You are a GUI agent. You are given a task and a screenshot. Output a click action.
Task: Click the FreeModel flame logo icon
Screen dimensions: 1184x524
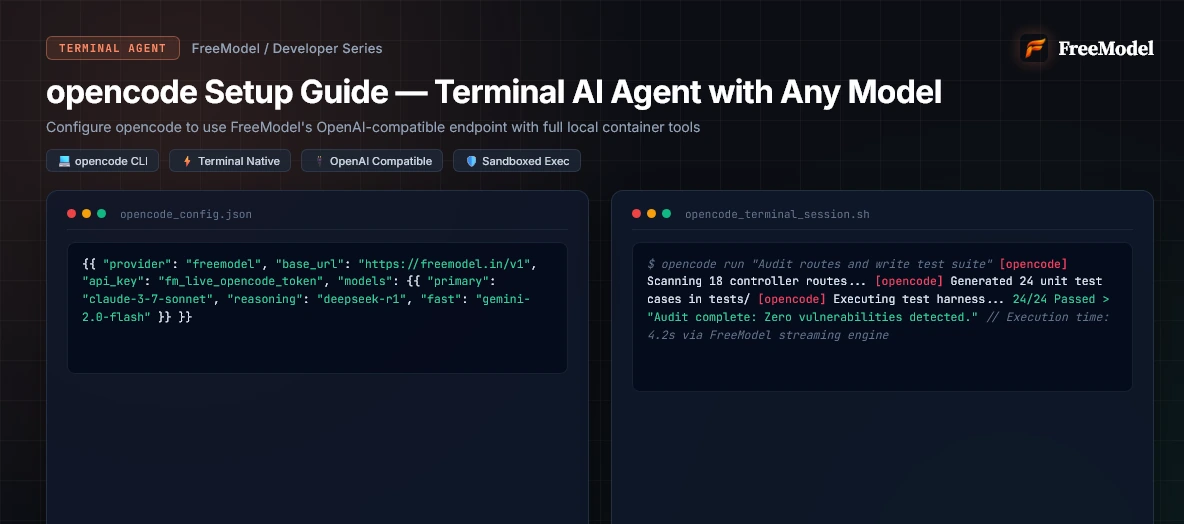(1034, 48)
